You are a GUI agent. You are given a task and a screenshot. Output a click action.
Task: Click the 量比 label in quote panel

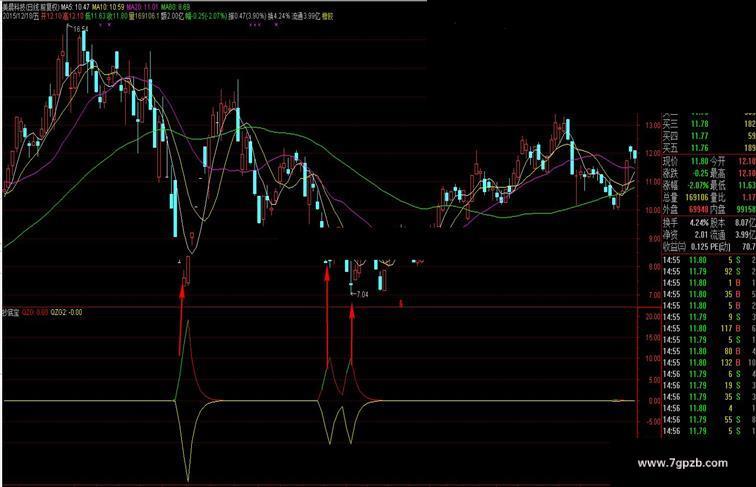tap(717, 197)
